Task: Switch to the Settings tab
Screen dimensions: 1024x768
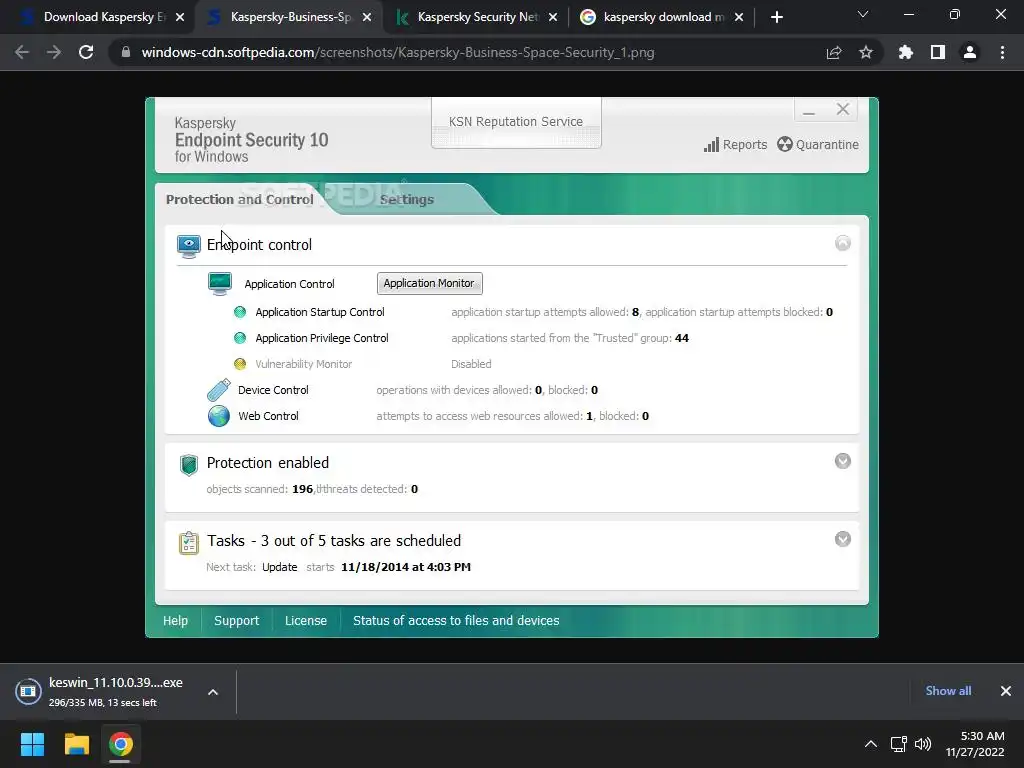Action: (407, 200)
